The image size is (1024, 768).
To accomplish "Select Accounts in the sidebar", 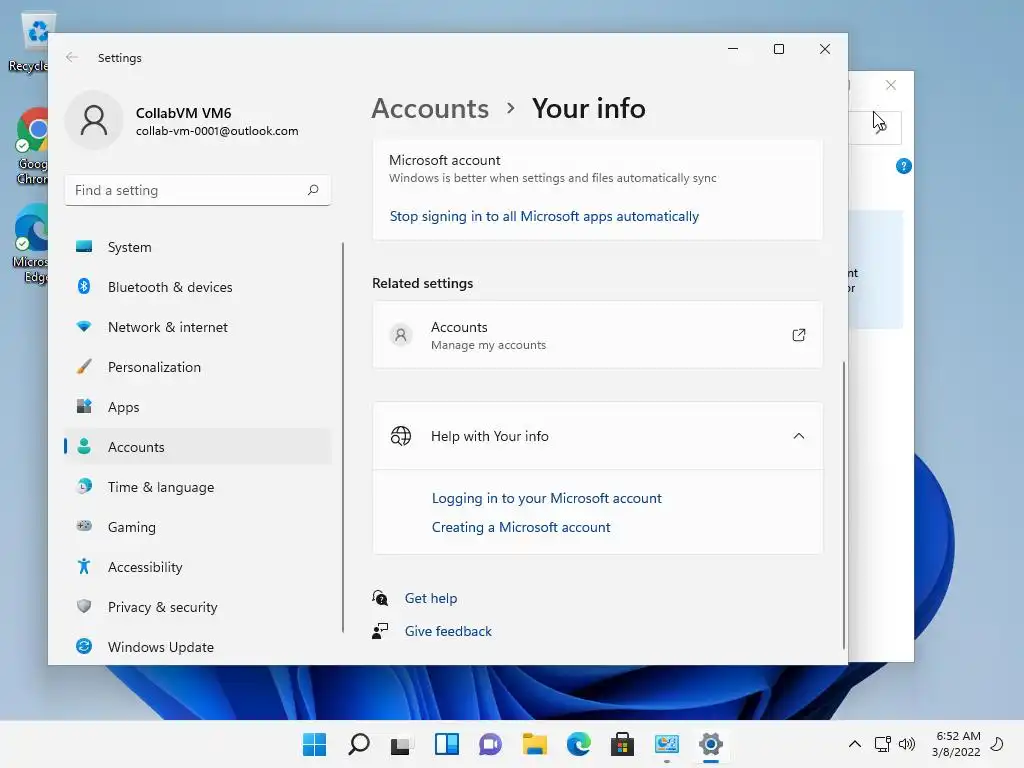I will pos(198,447).
